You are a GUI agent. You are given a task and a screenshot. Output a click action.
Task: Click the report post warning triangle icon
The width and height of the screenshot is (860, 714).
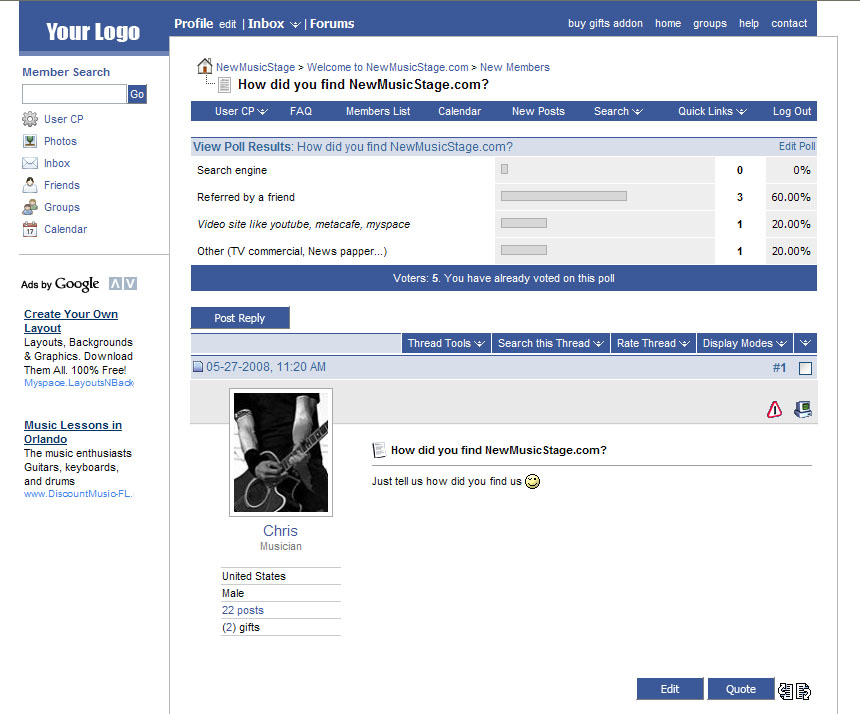(774, 409)
